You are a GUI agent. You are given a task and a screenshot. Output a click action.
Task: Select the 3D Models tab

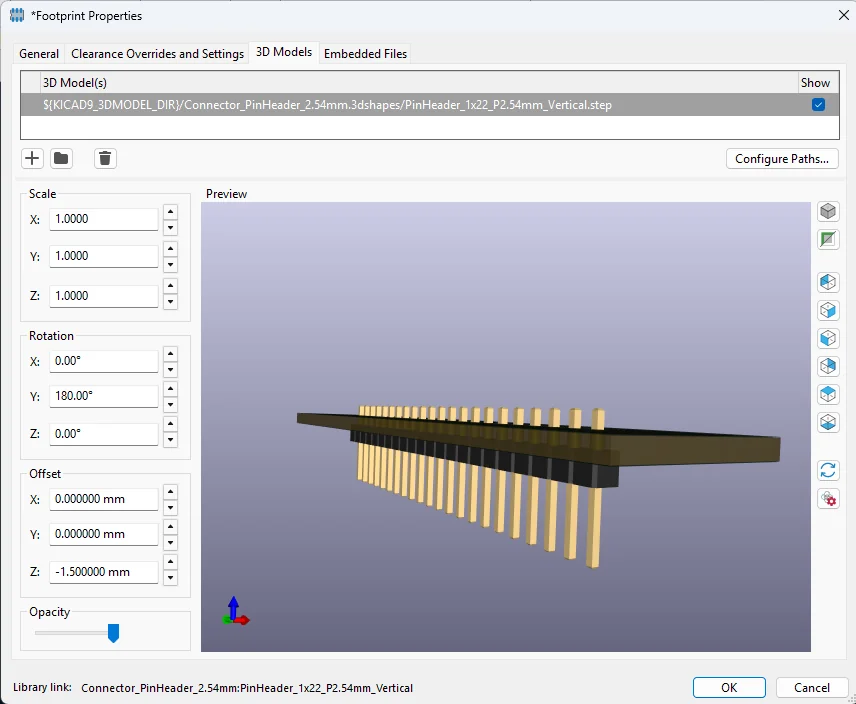(284, 52)
